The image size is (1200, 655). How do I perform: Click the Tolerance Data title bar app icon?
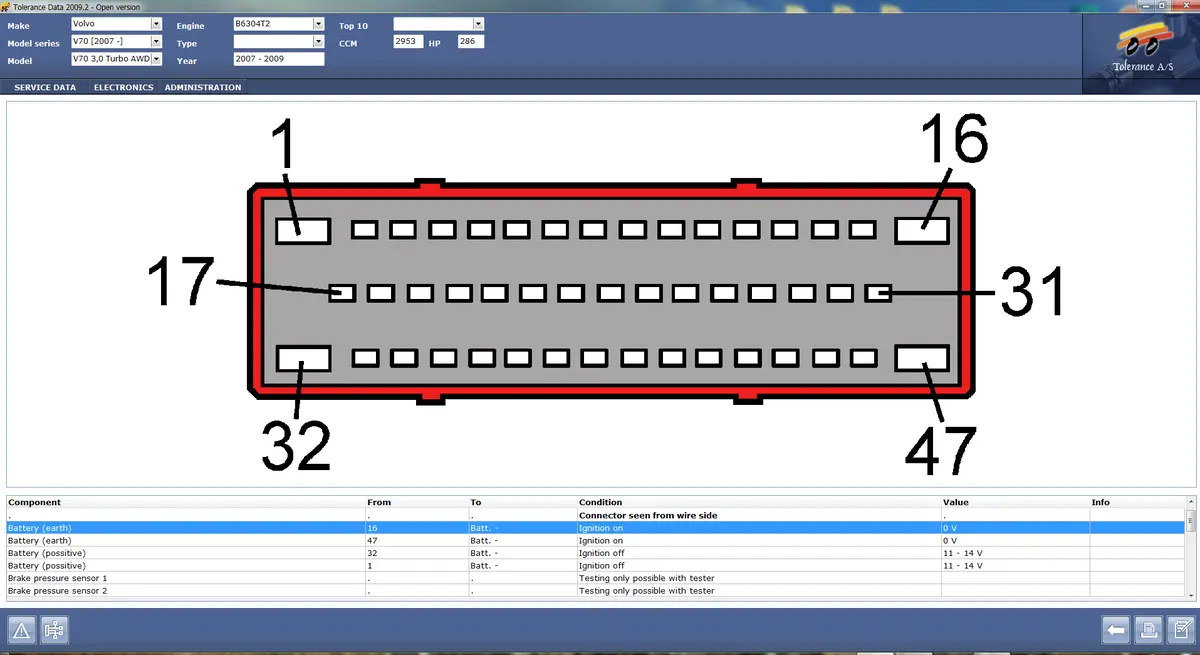click(6, 6)
